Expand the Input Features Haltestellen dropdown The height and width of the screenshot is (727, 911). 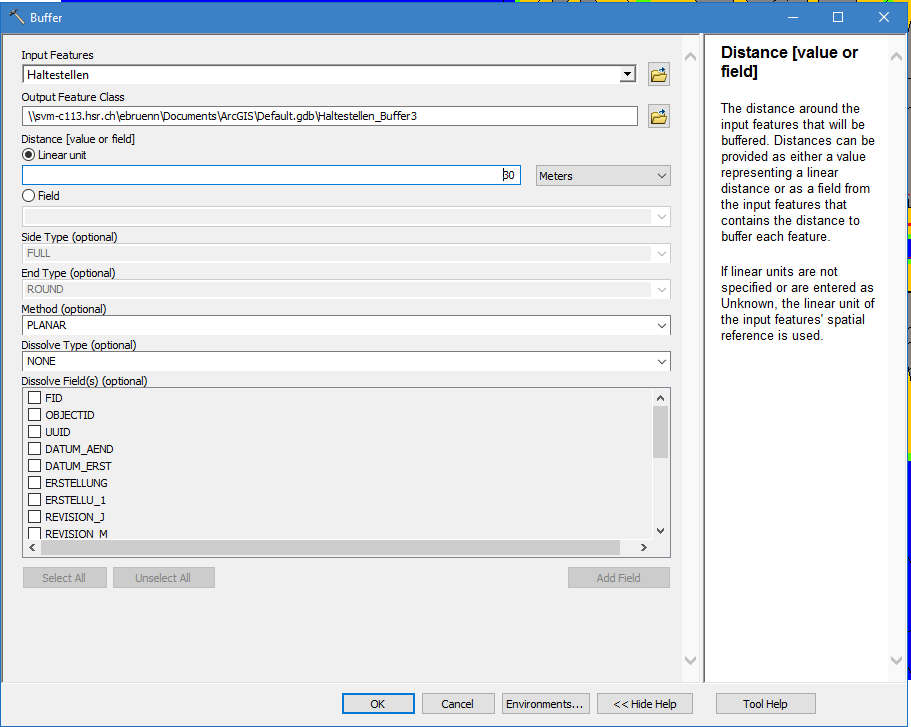coord(627,75)
